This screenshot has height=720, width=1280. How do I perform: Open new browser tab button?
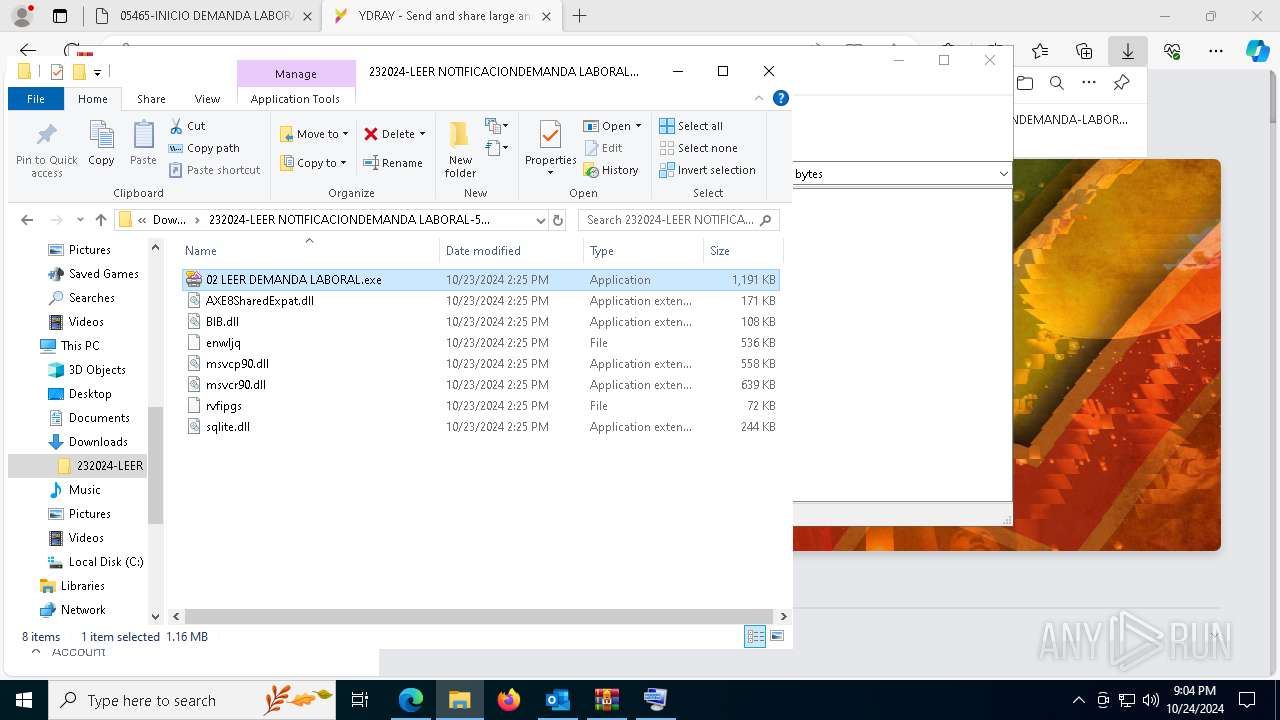pos(579,16)
